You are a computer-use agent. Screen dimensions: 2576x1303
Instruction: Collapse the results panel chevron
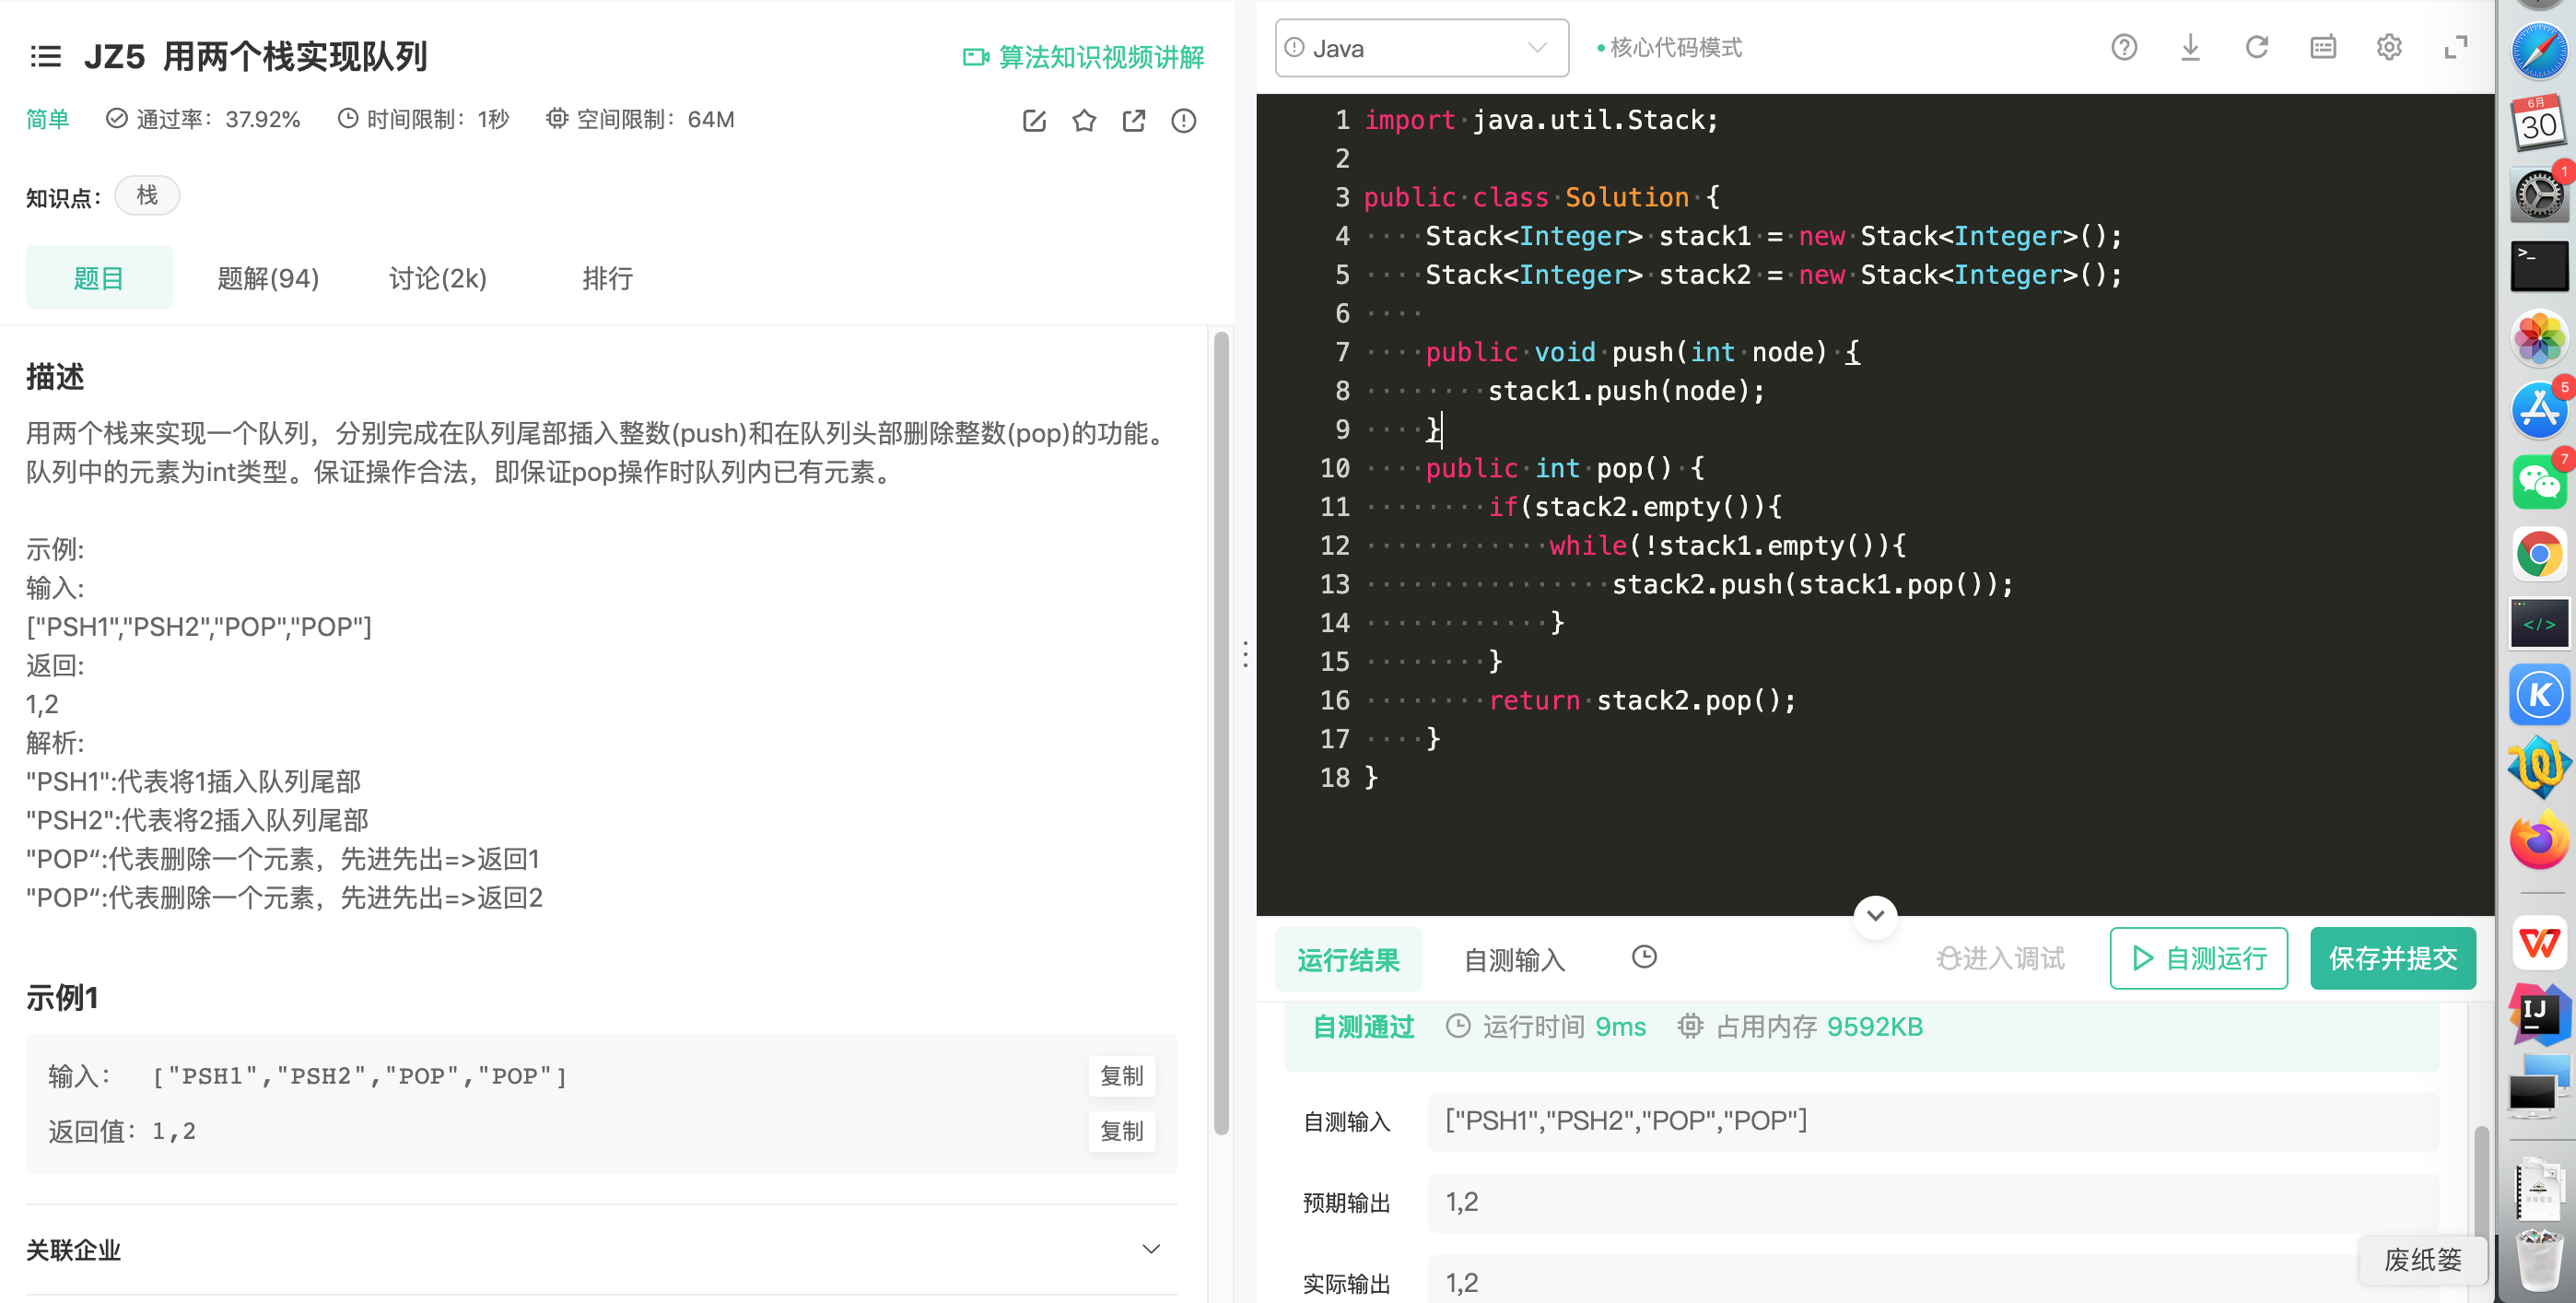coord(1876,915)
